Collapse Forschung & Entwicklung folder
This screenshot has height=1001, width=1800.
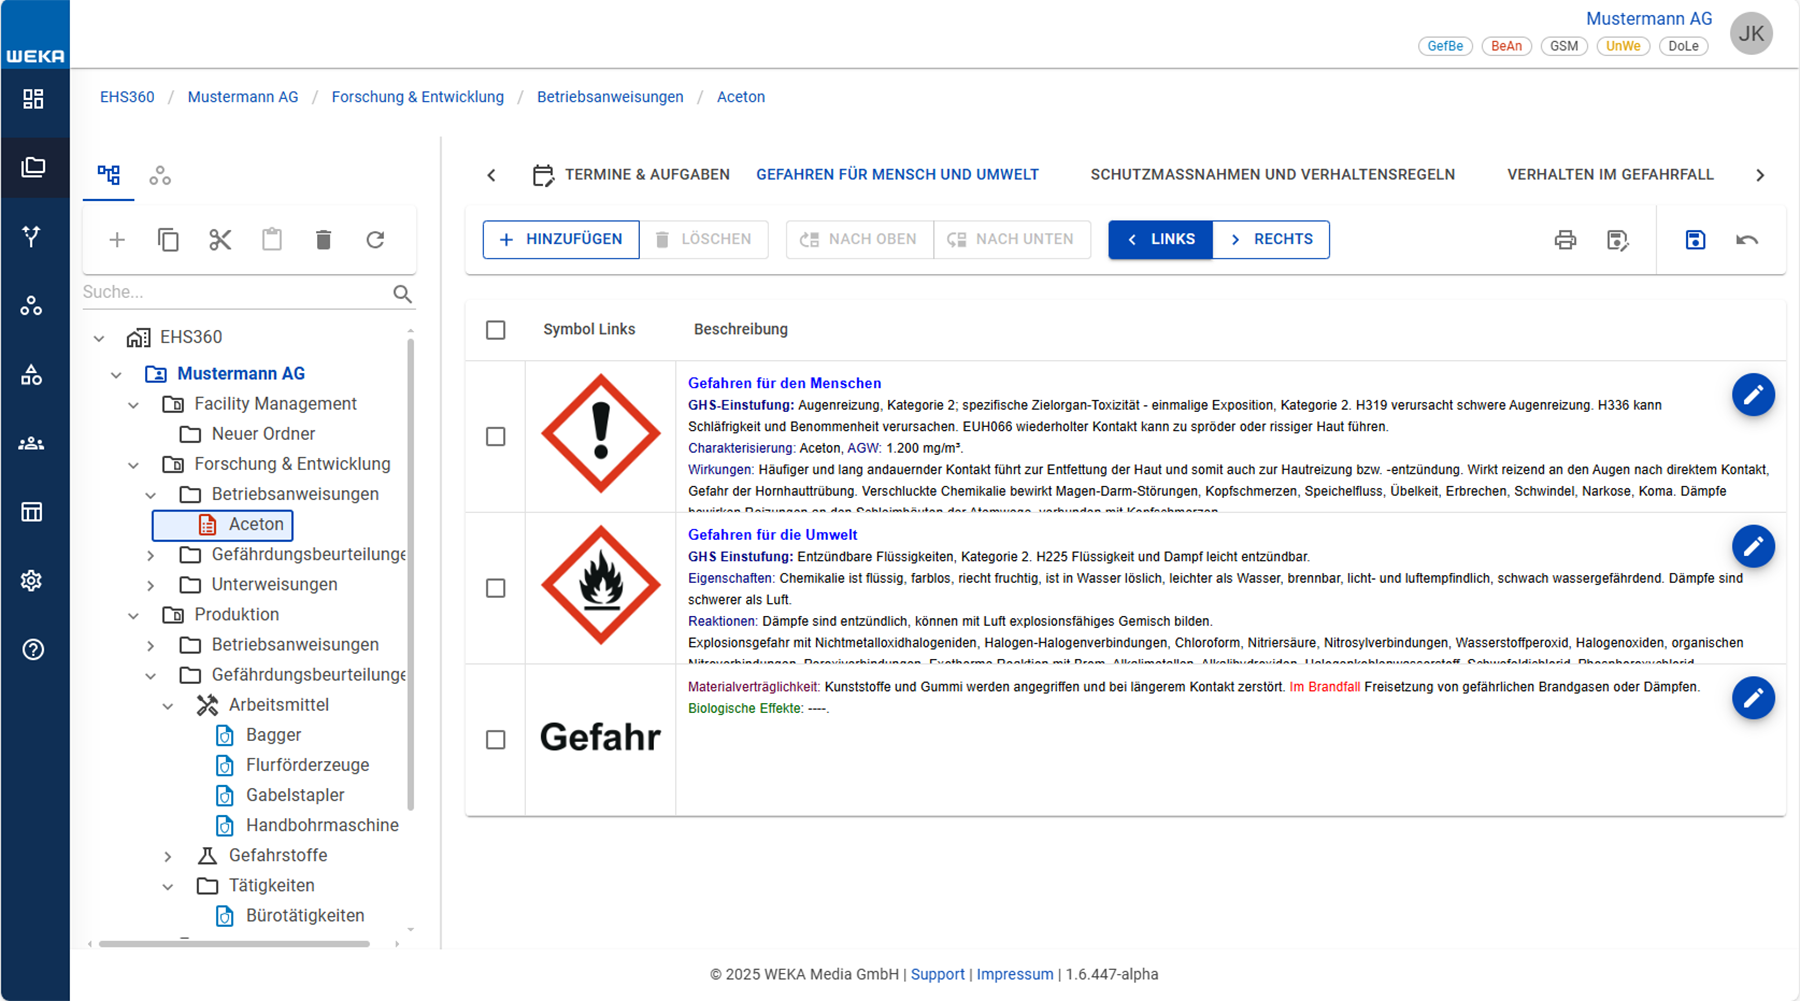(x=133, y=465)
